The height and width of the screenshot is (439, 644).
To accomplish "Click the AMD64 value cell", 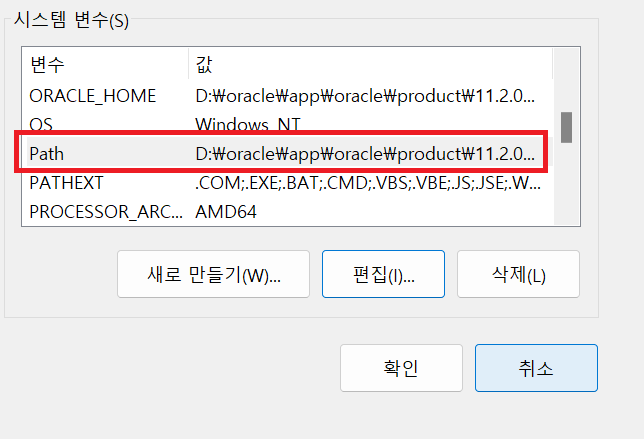I will 226,212.
